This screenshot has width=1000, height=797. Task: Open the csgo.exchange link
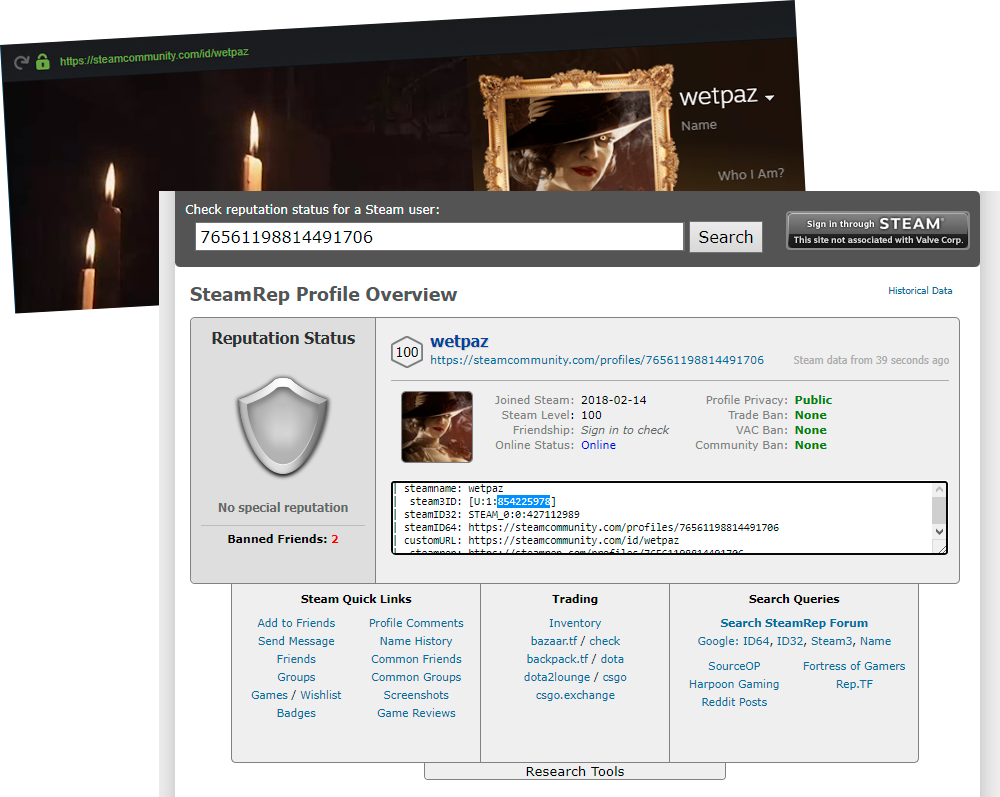[x=575, y=695]
